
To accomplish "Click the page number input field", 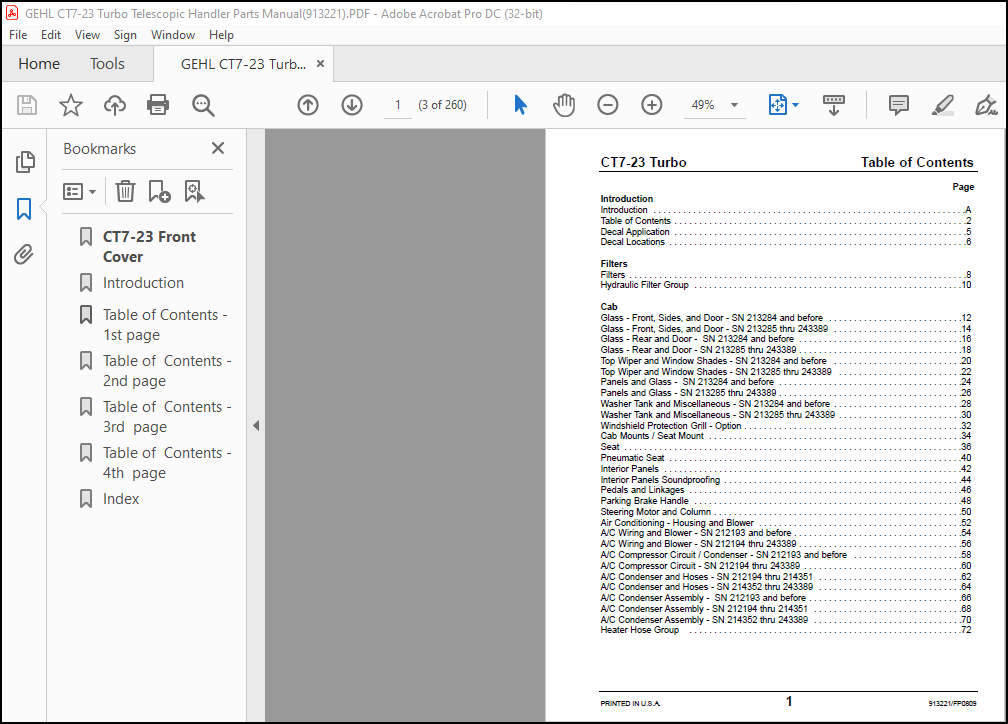I will tap(398, 105).
